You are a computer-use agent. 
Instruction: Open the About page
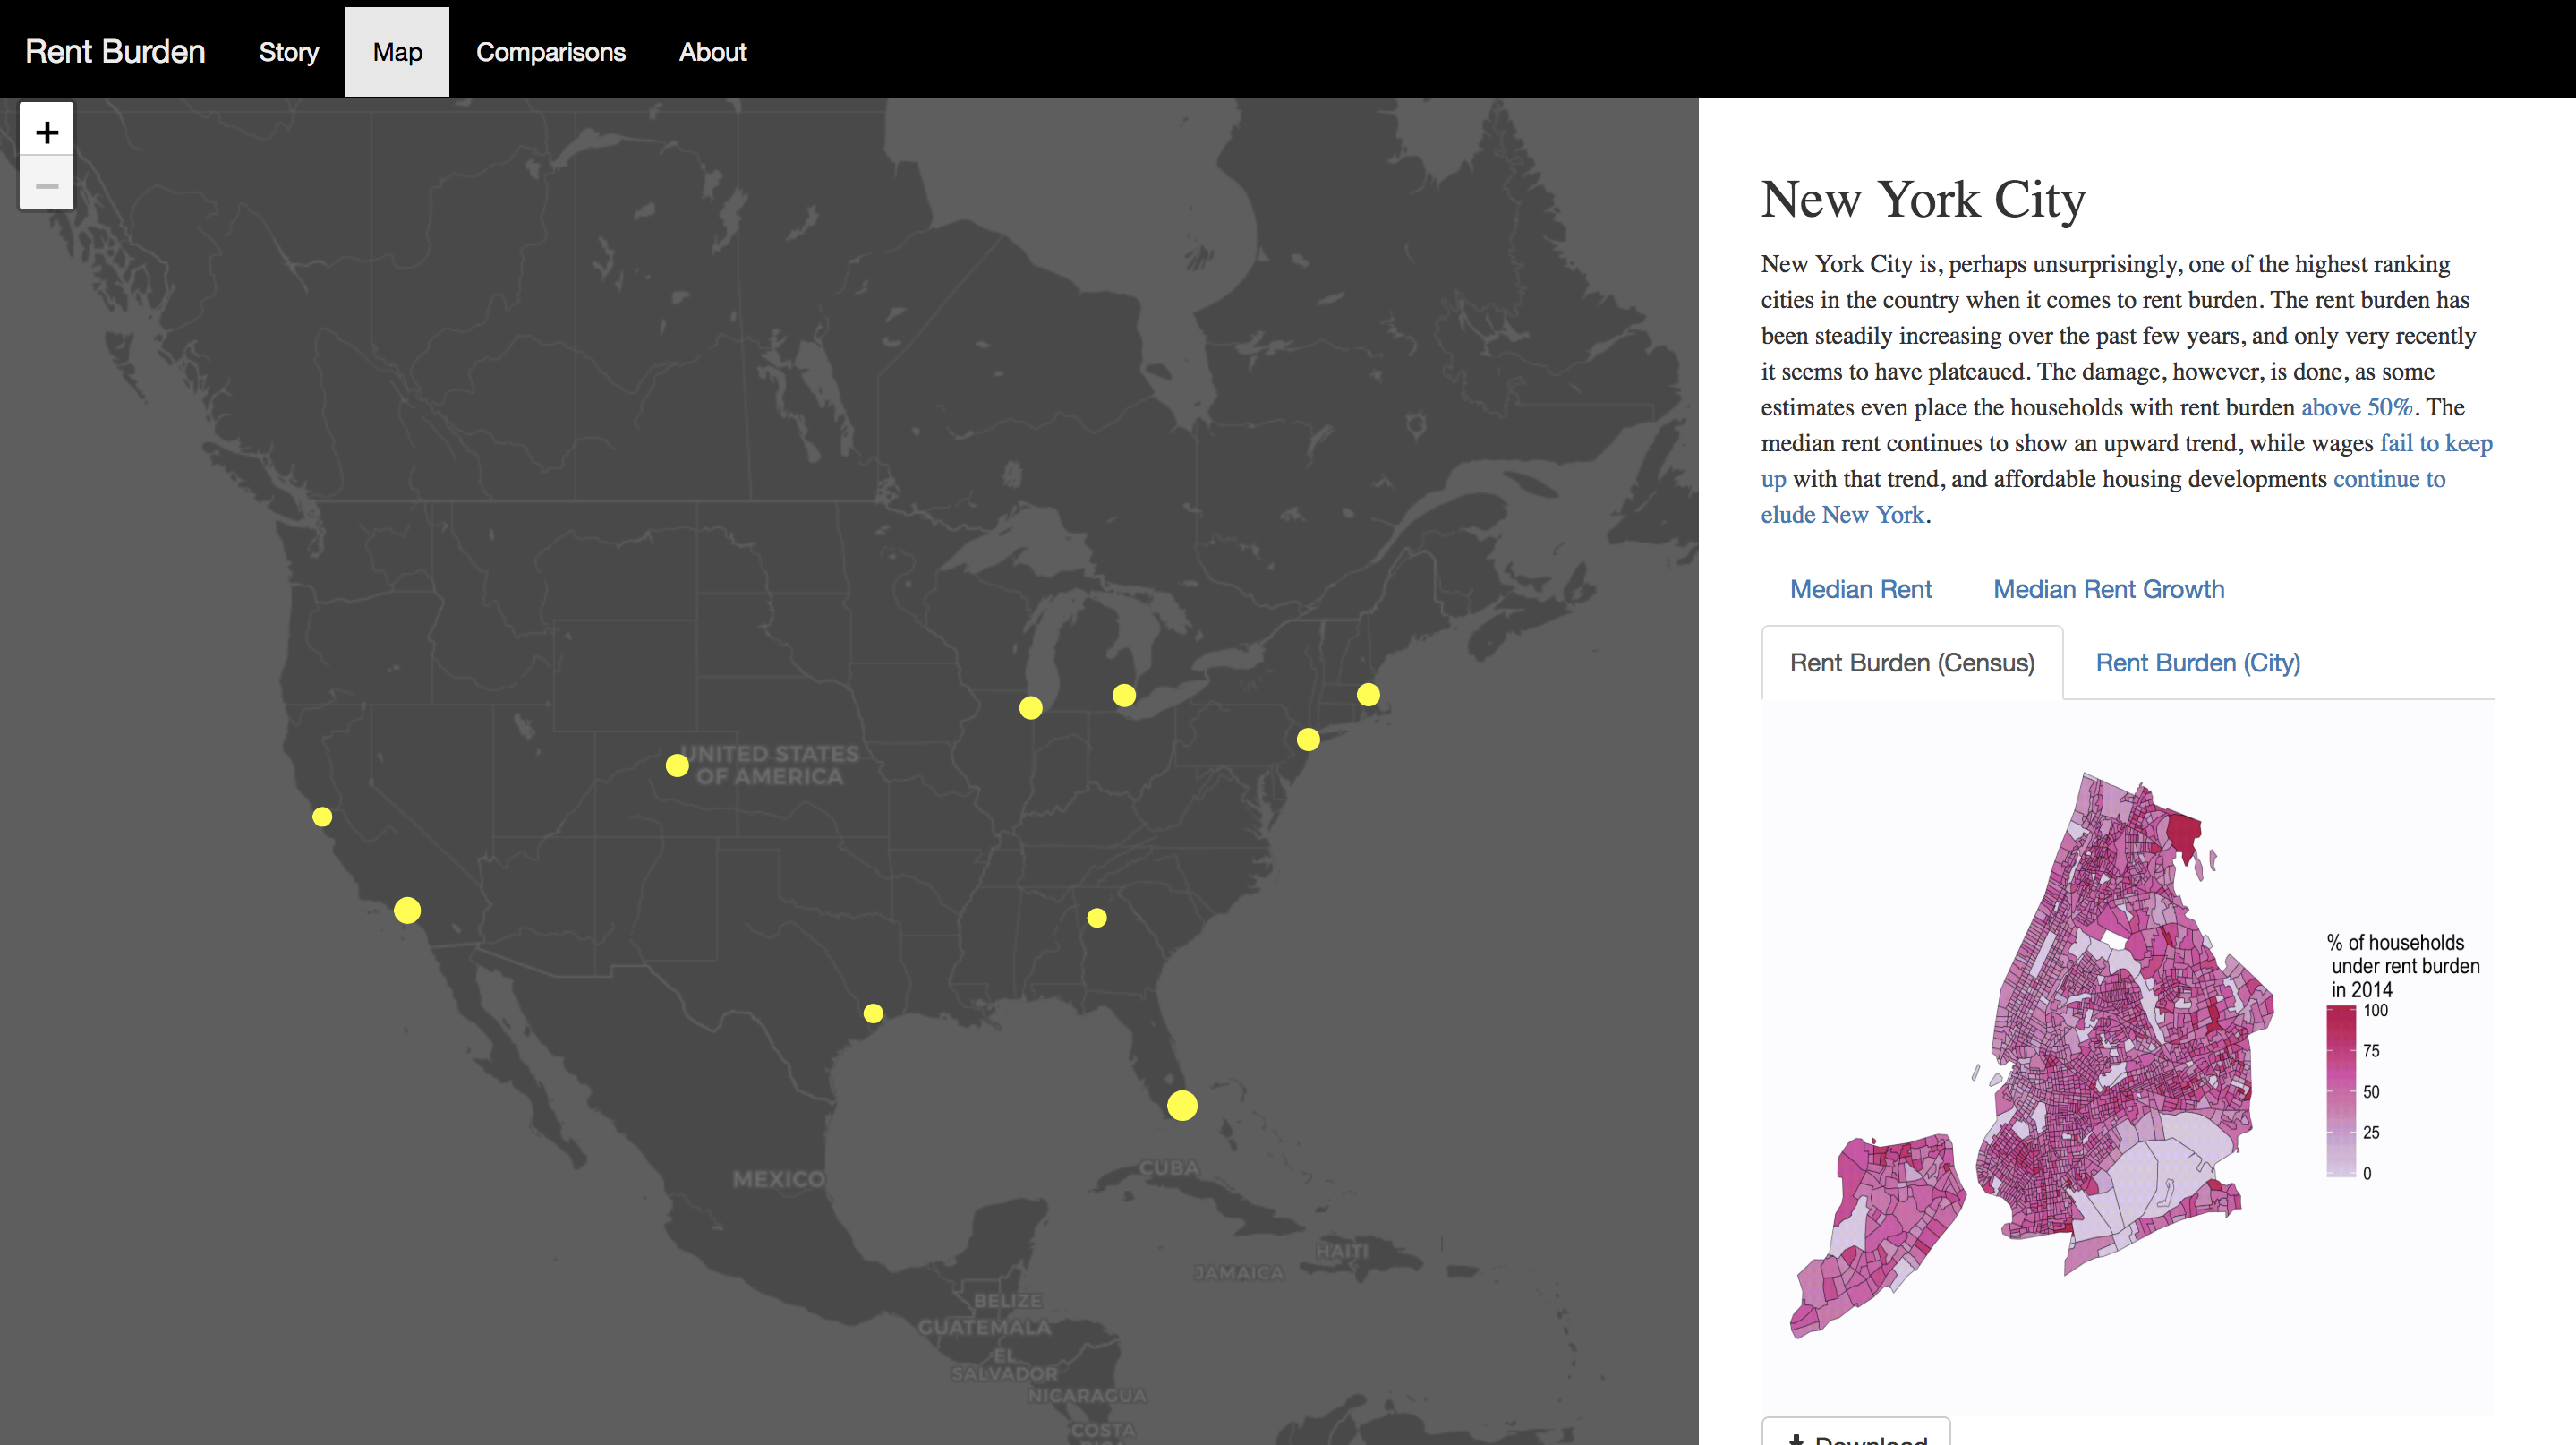tap(713, 51)
